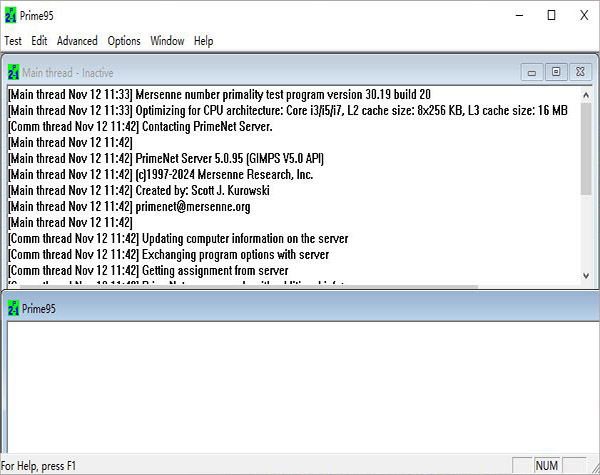This screenshot has width=600, height=475.
Task: Click the NUM indicator in status bar
Action: (x=546, y=465)
